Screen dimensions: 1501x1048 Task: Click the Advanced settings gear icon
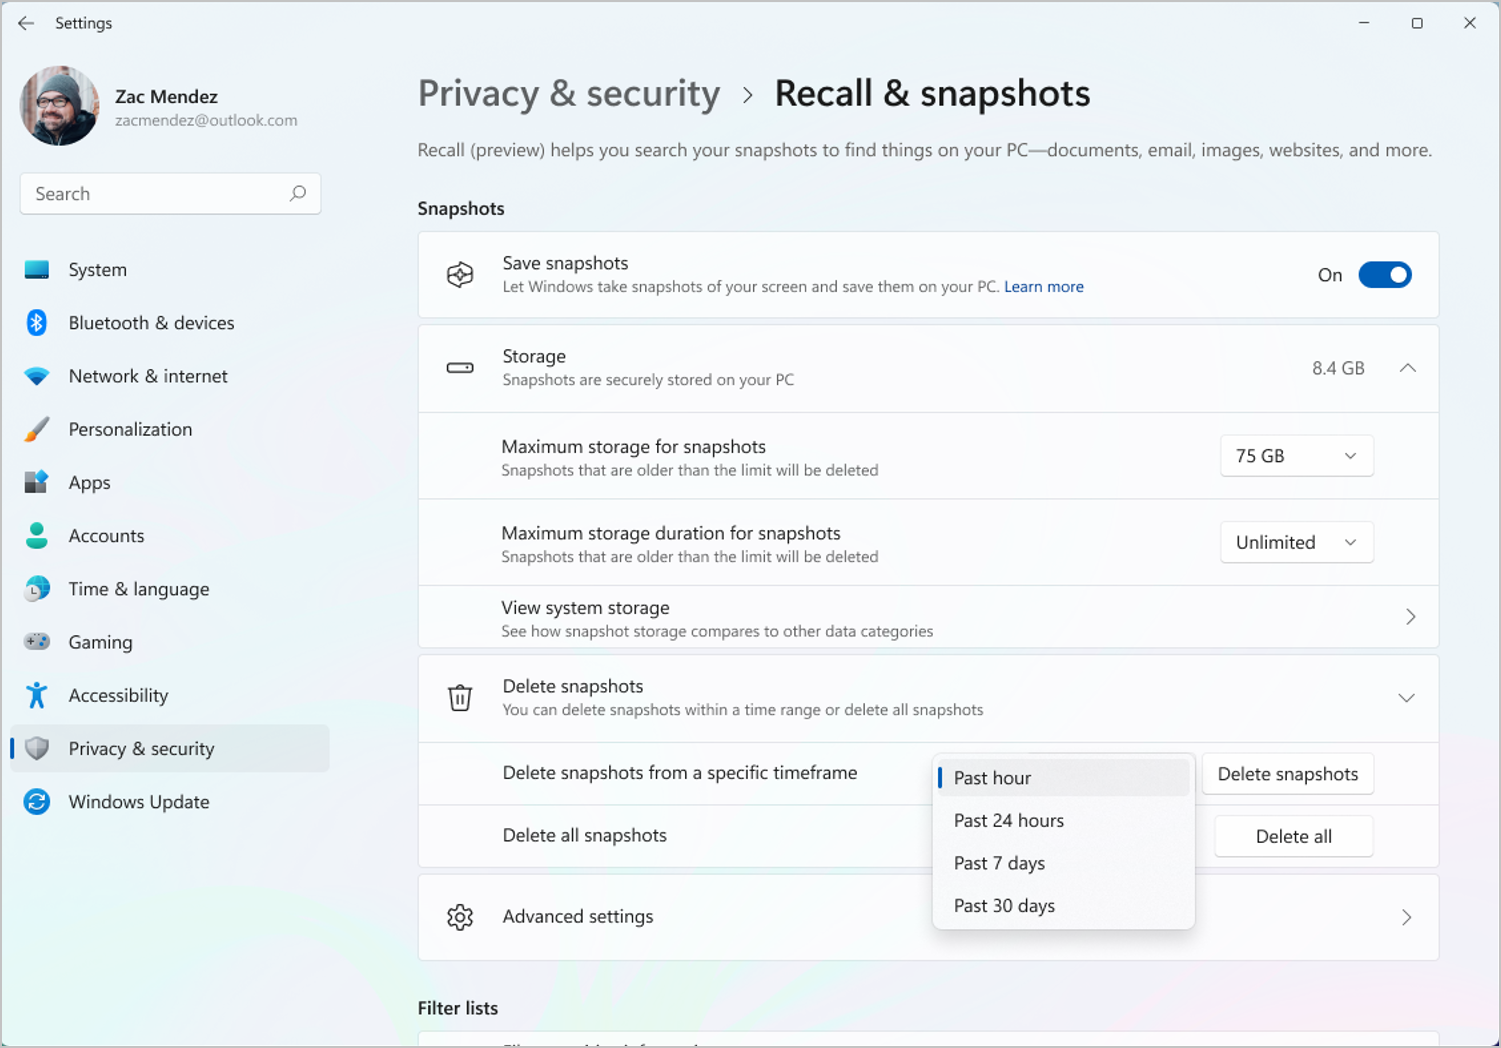(460, 917)
